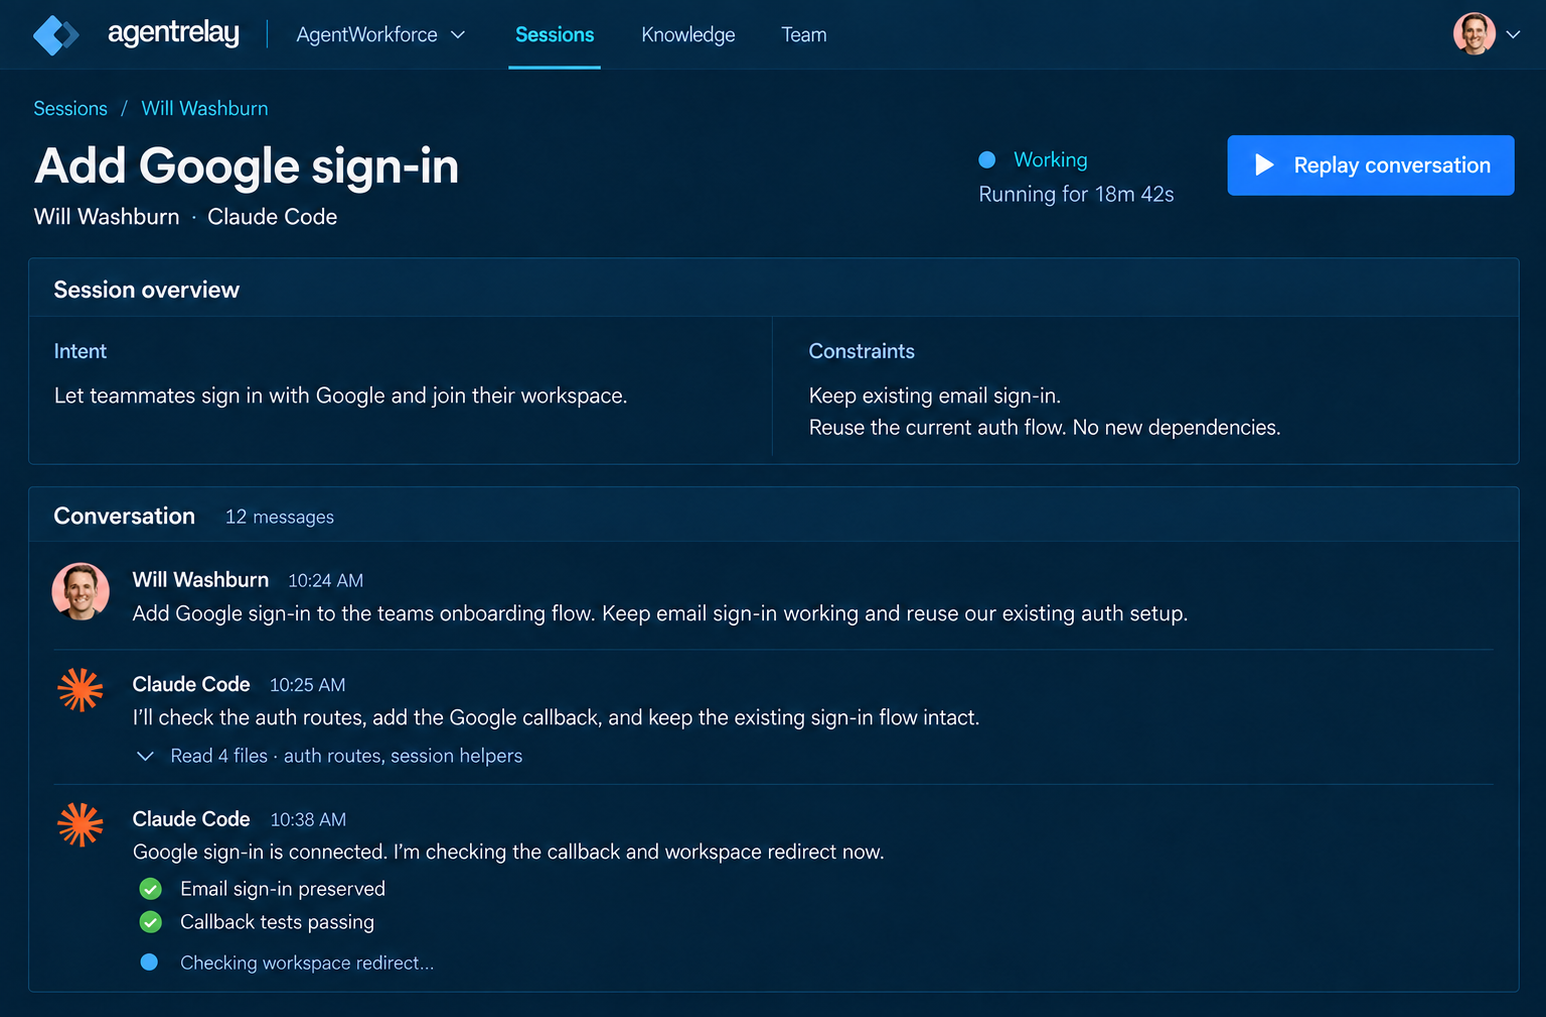Click the Session overview heading

(x=146, y=290)
